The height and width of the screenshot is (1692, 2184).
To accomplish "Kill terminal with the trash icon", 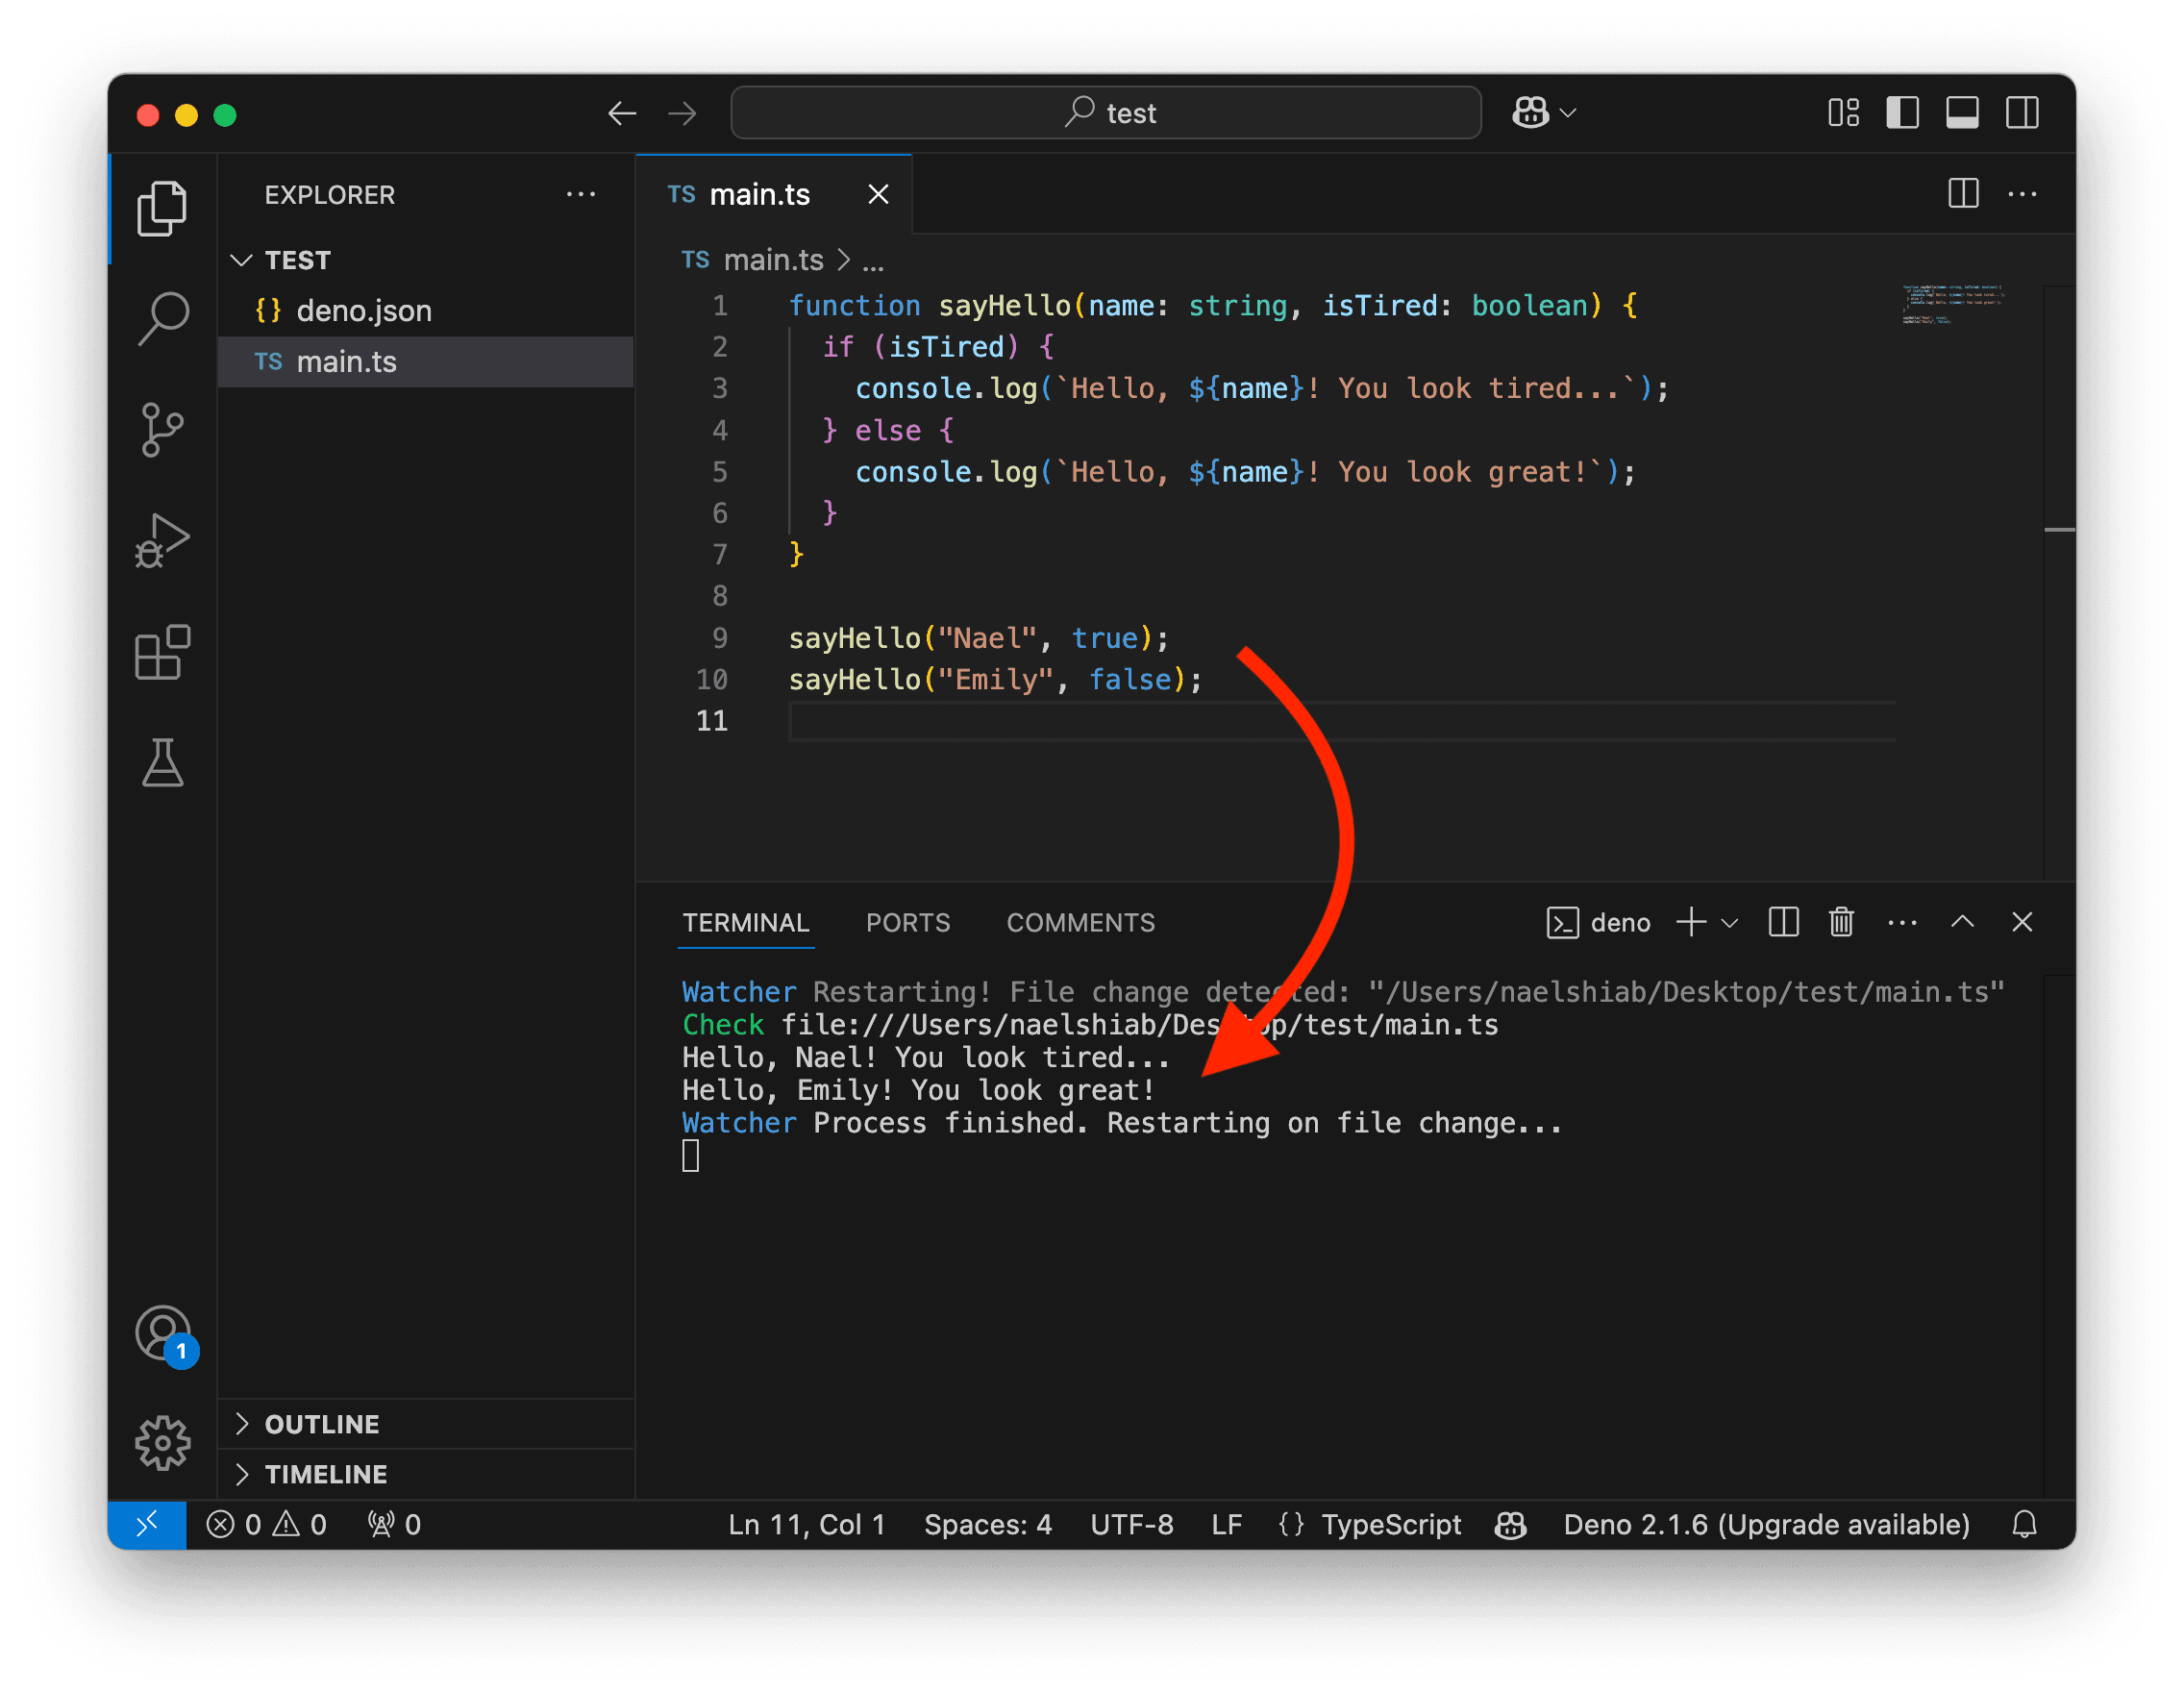I will click(1841, 922).
